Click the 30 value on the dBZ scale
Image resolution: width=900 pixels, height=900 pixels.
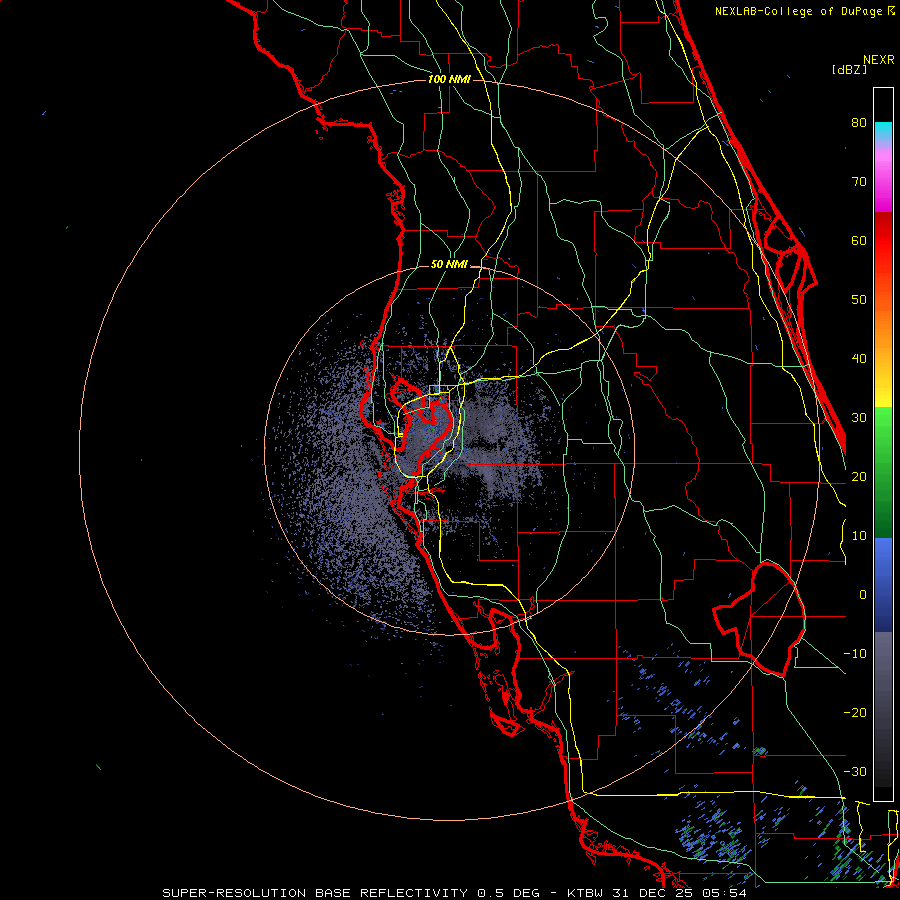click(859, 418)
